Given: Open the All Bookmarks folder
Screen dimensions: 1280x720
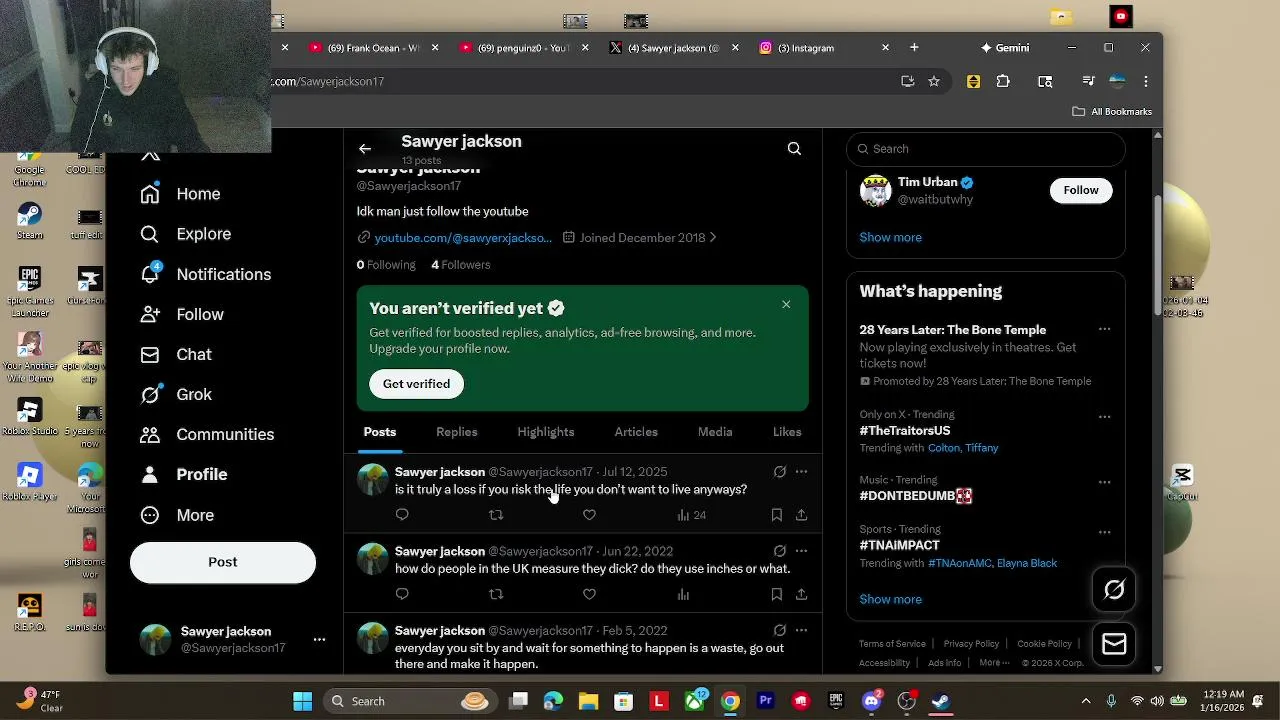Looking at the screenshot, I should [1112, 111].
